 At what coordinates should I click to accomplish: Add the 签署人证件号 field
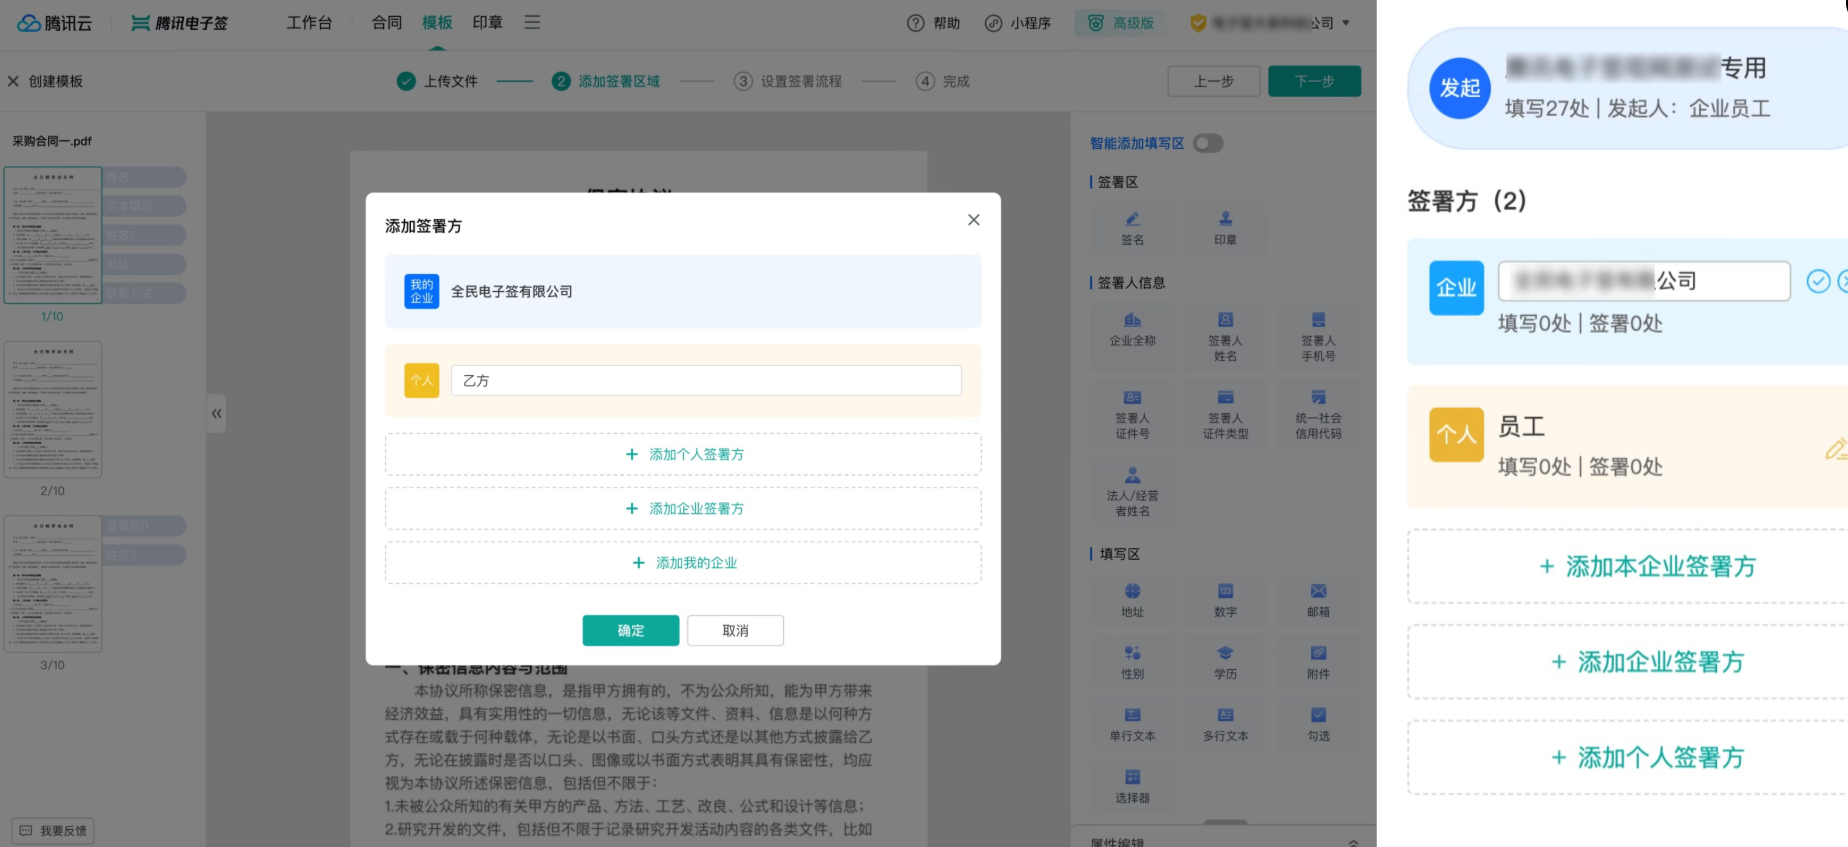[1132, 414]
